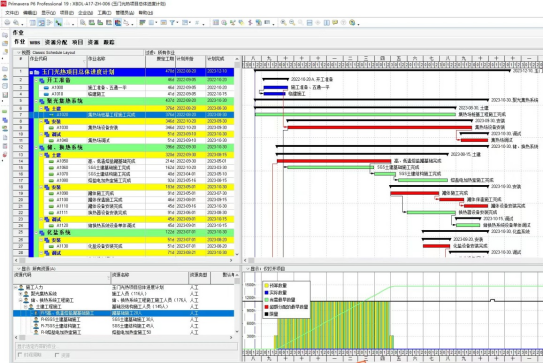The height and width of the screenshot is (364, 544).
Task: Open Resources from the left sidebar person icon
Action: (x=5, y=78)
